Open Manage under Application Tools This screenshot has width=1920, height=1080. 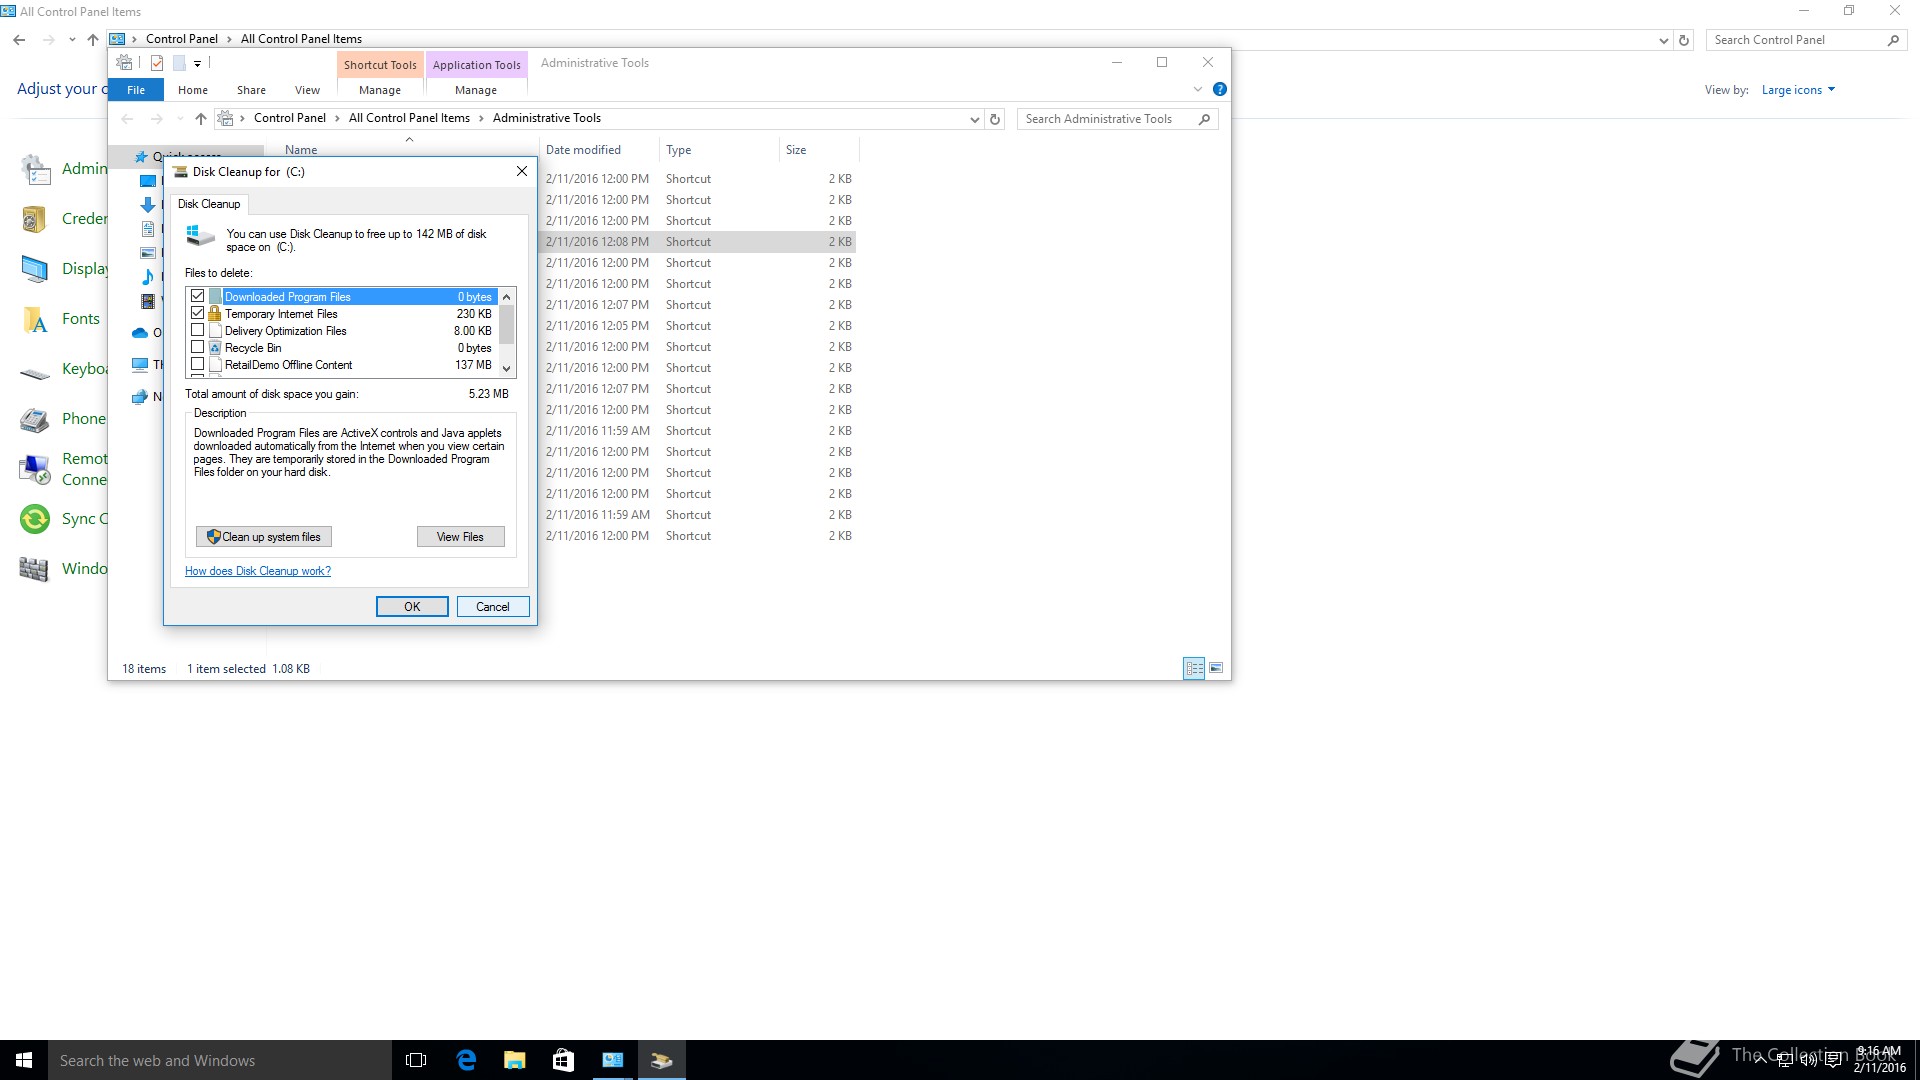tap(476, 90)
